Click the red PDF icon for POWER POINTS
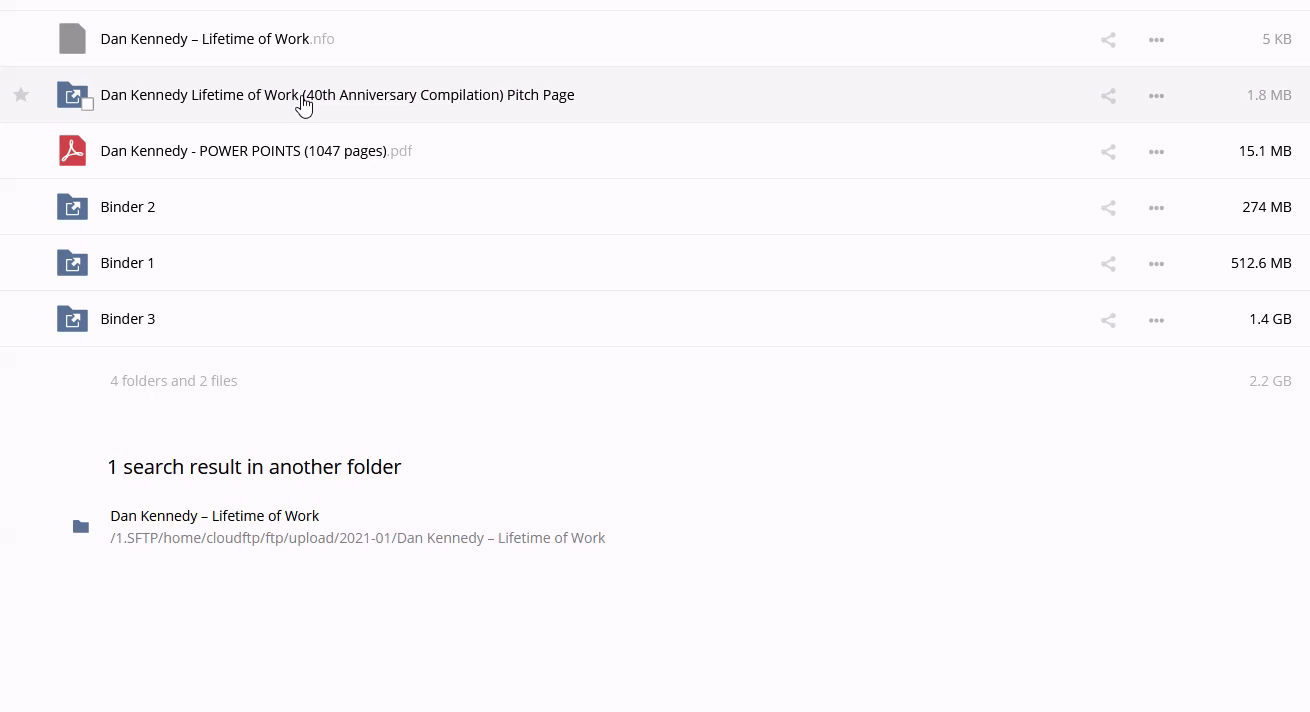 (72, 151)
